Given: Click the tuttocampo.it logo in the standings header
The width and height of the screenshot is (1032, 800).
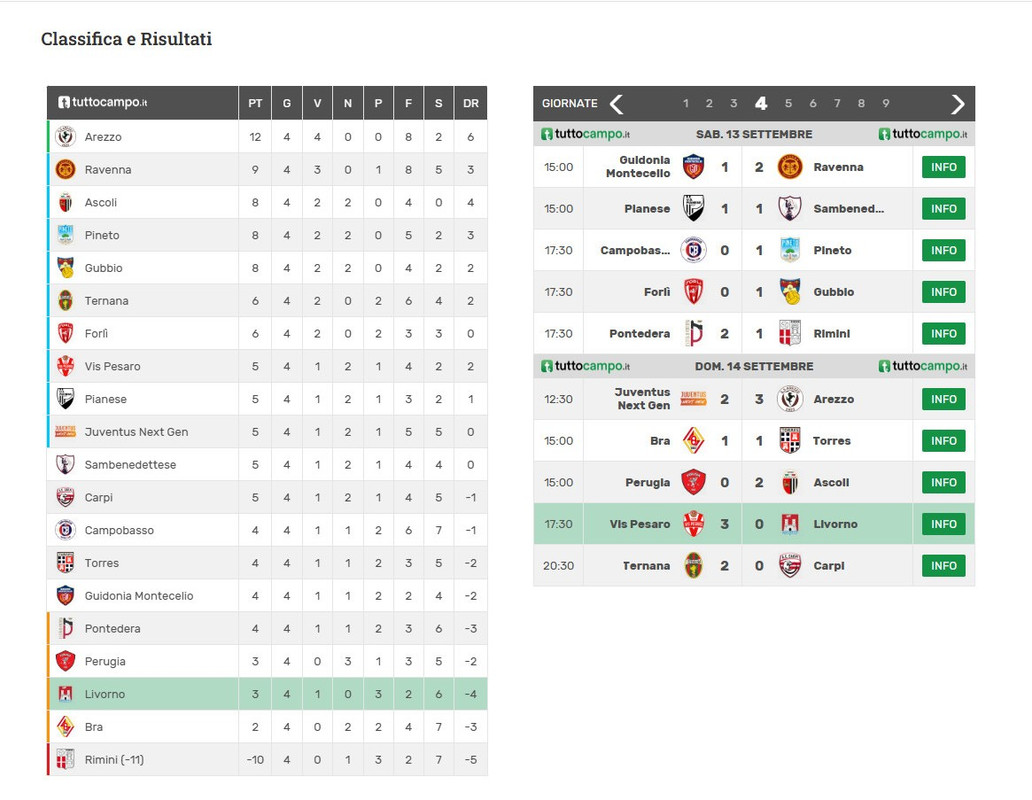Looking at the screenshot, I should pyautogui.click(x=103, y=103).
